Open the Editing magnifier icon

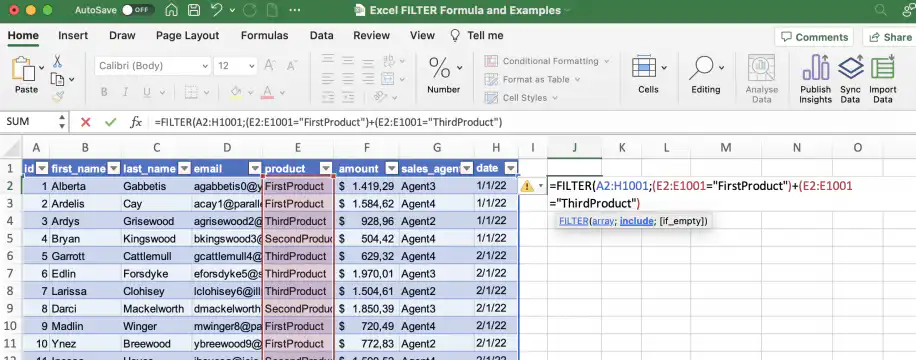click(701, 67)
